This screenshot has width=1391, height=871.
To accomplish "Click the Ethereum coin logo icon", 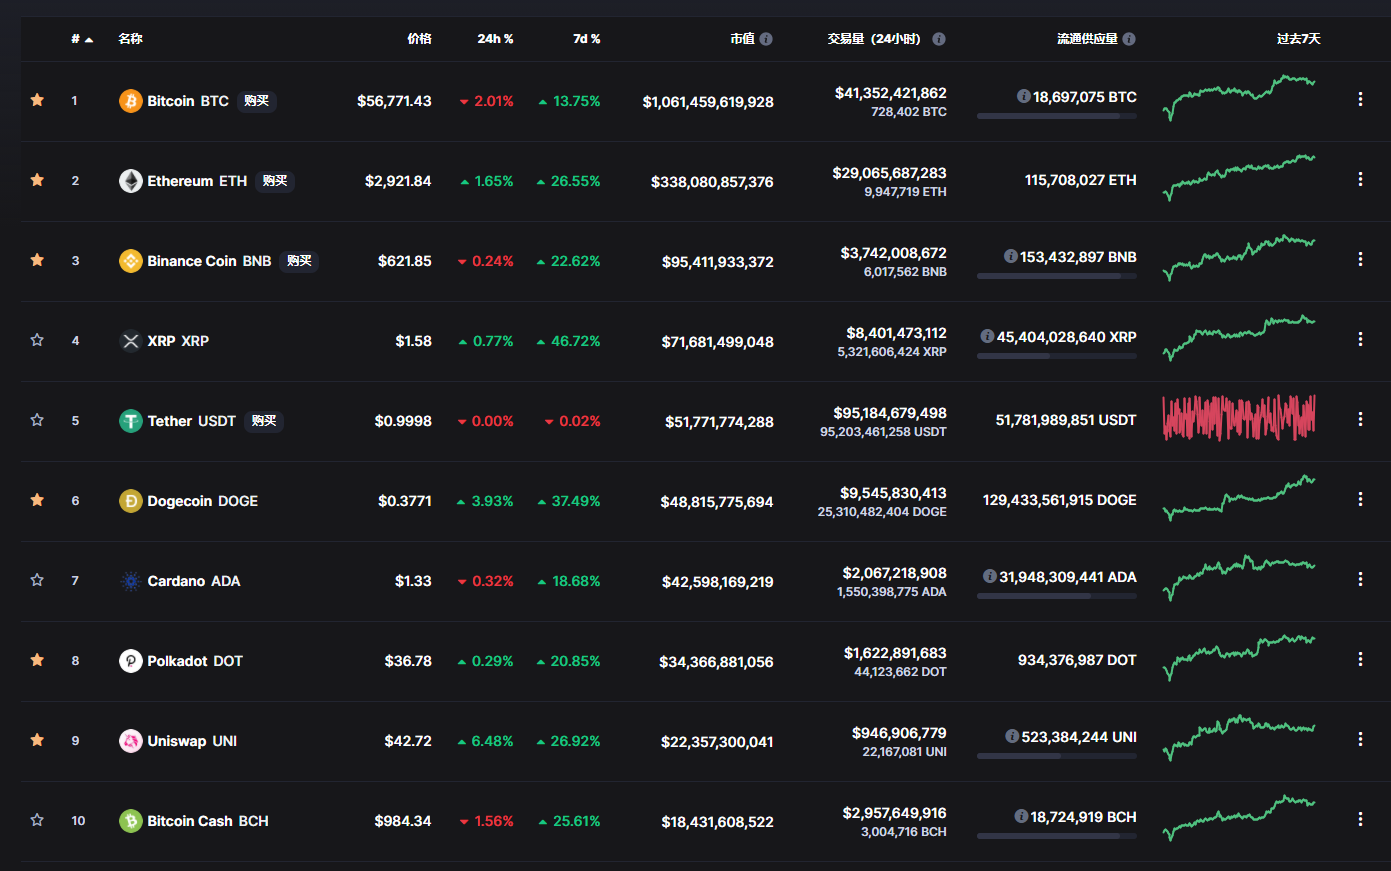I will 131,181.
